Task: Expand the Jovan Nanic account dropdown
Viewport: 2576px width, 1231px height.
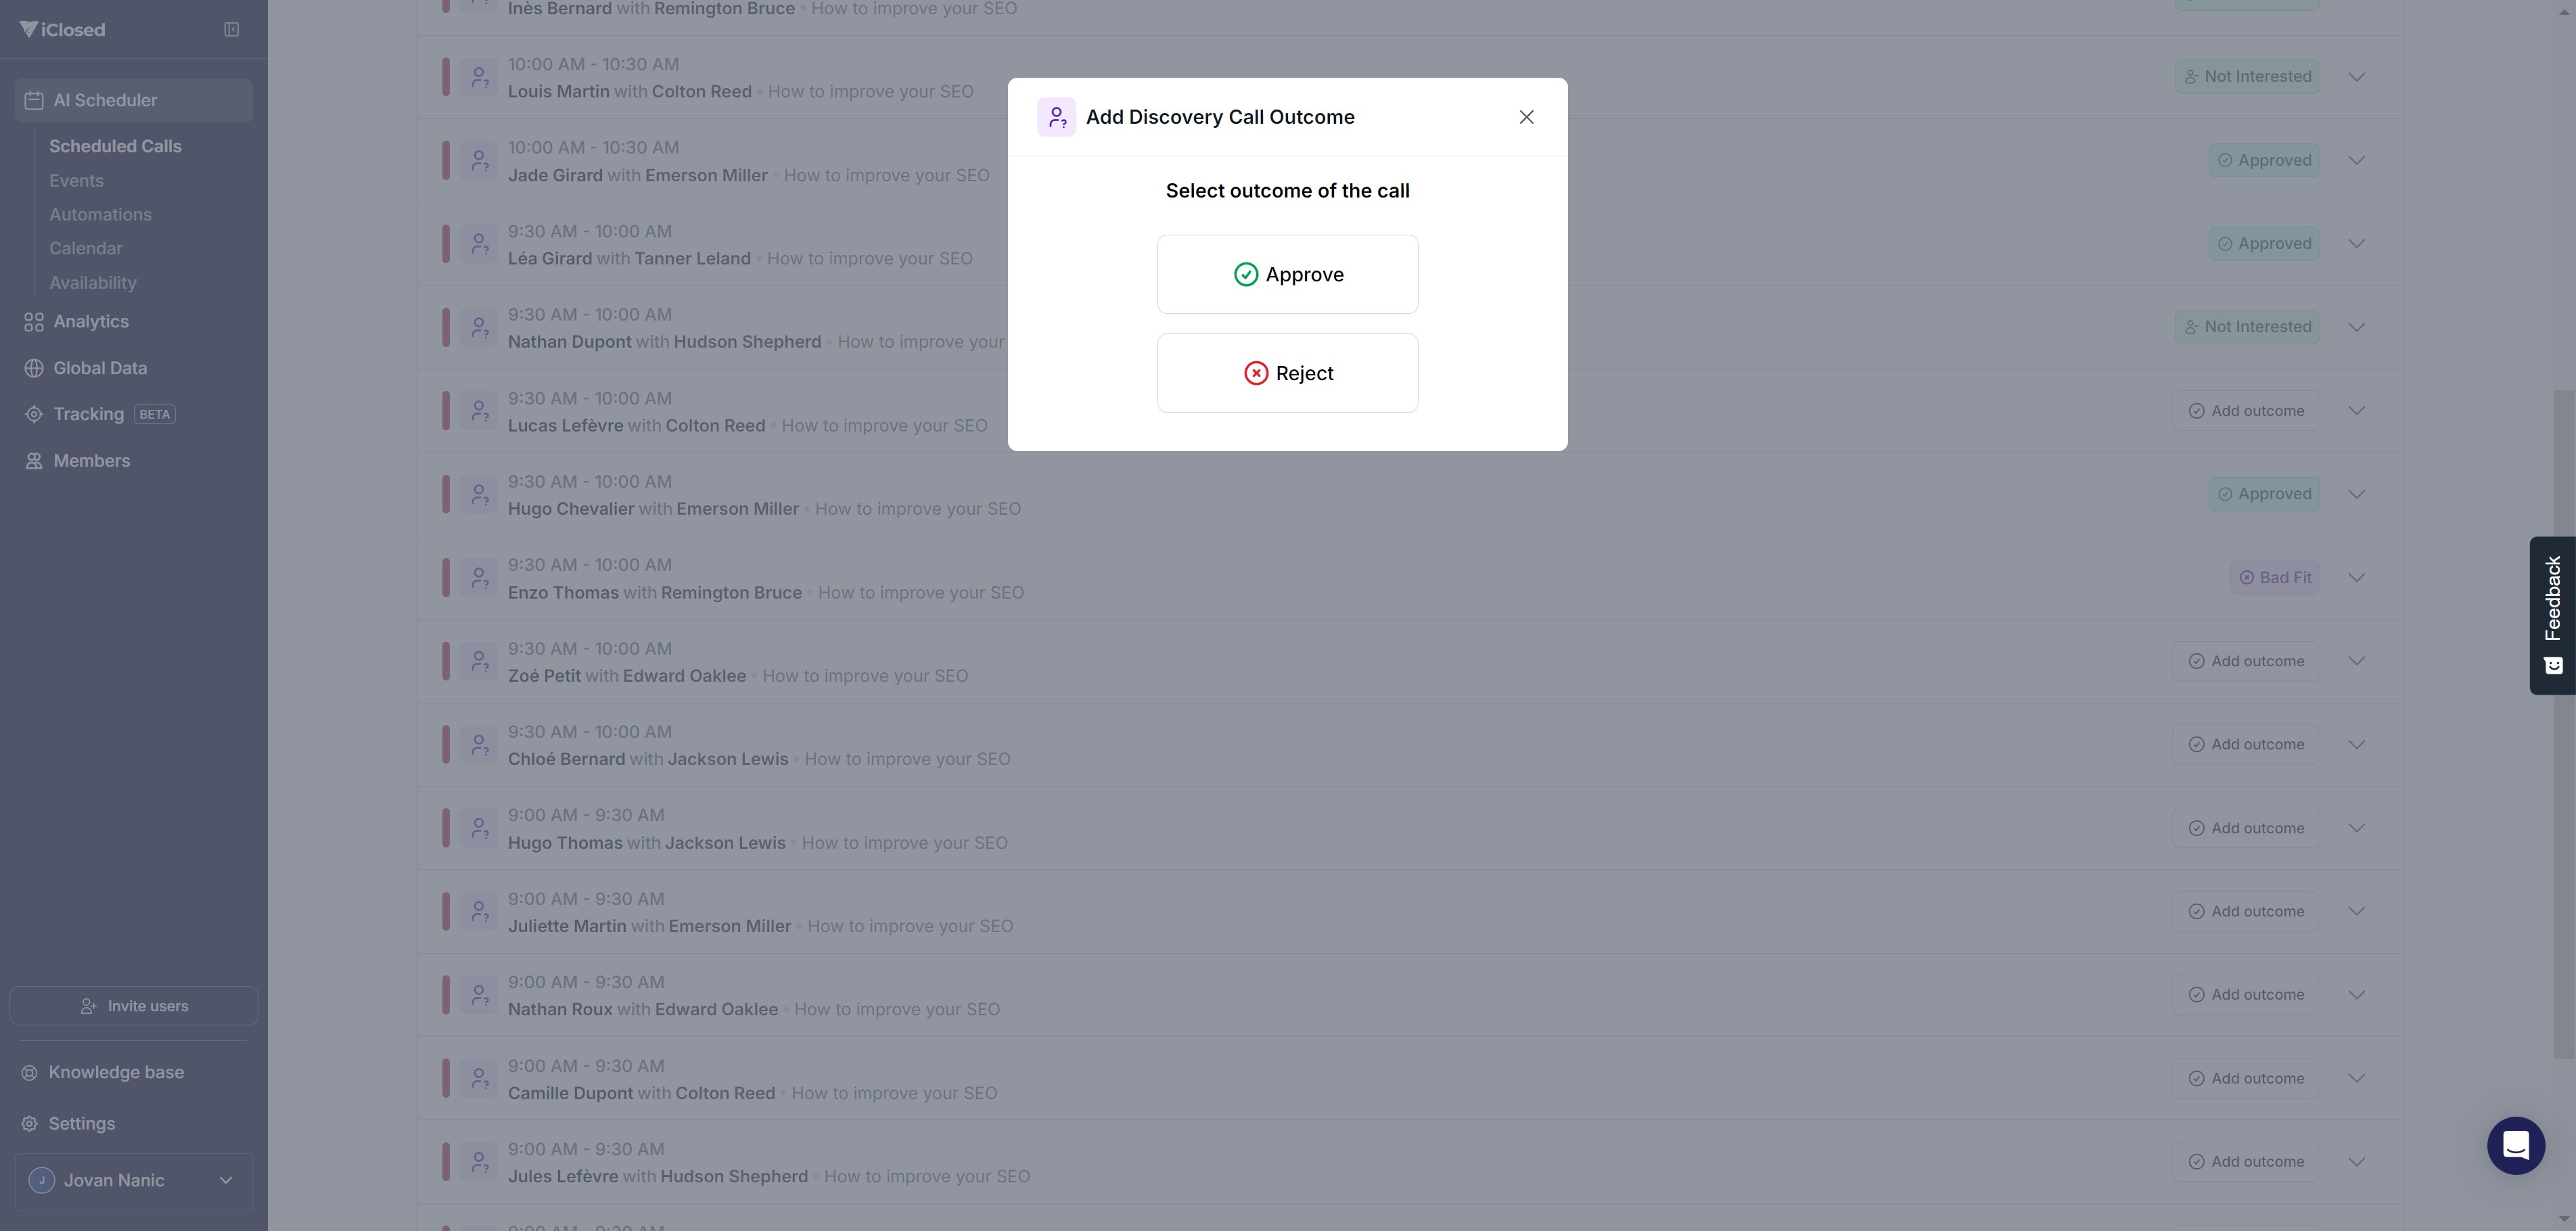Action: click(134, 1181)
